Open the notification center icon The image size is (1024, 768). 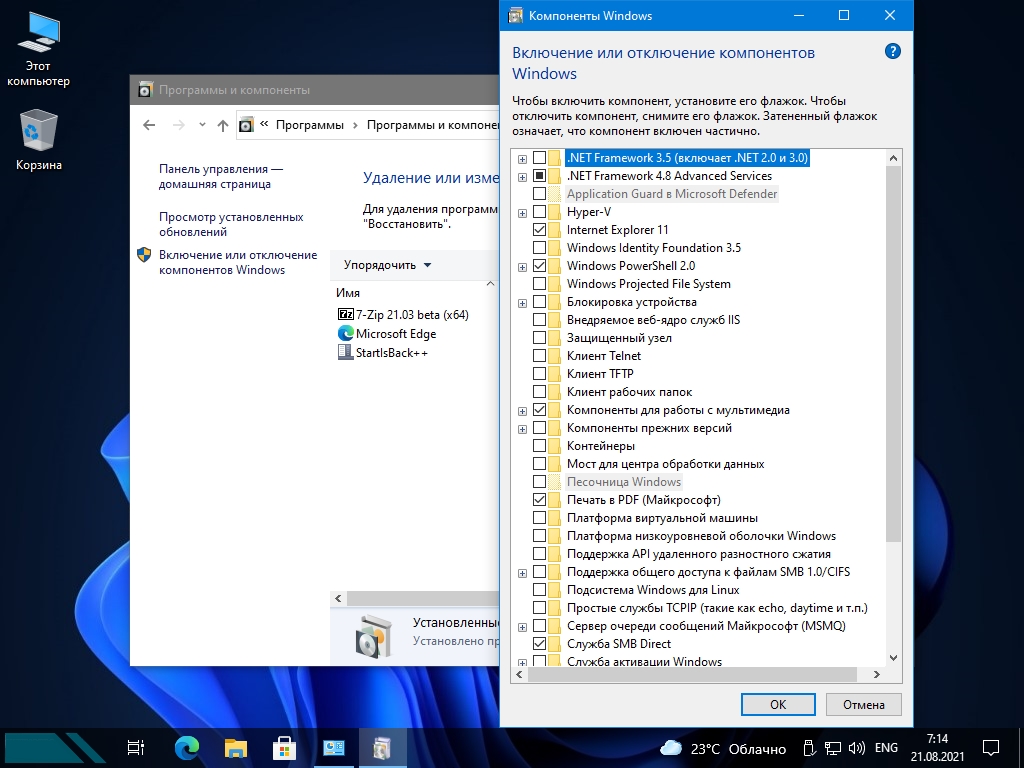click(x=990, y=747)
